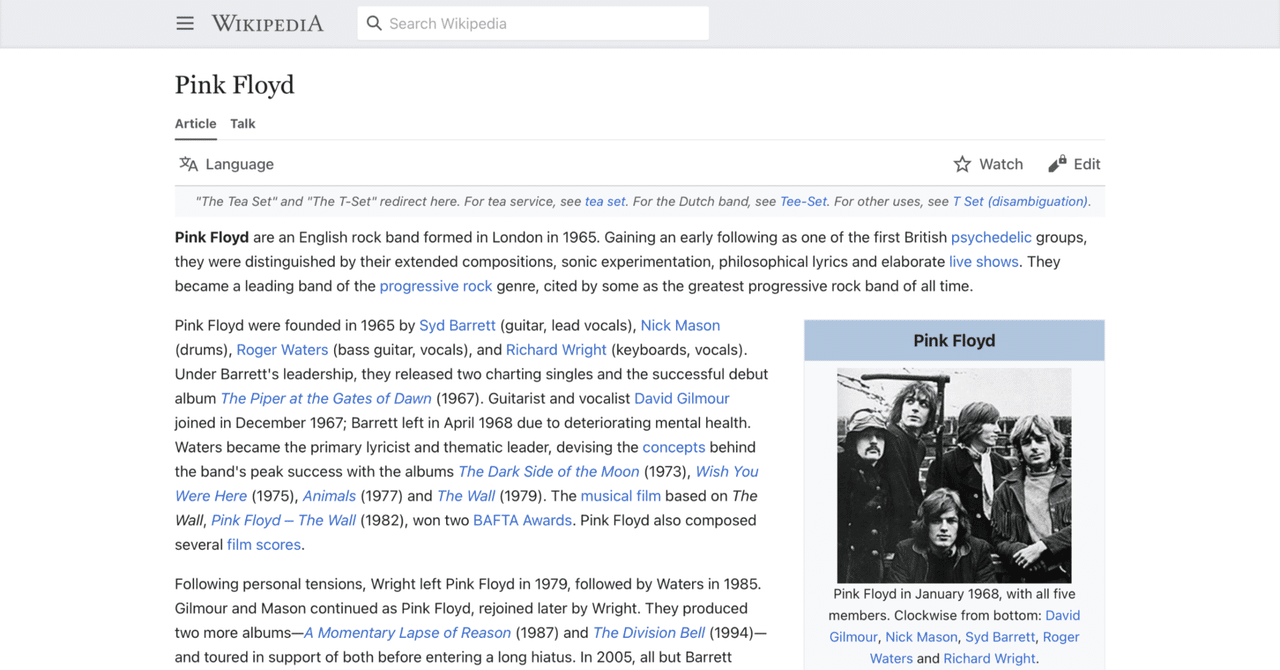Click the Pink Floyd page heading
The width and height of the screenshot is (1280, 670).
[x=235, y=85]
